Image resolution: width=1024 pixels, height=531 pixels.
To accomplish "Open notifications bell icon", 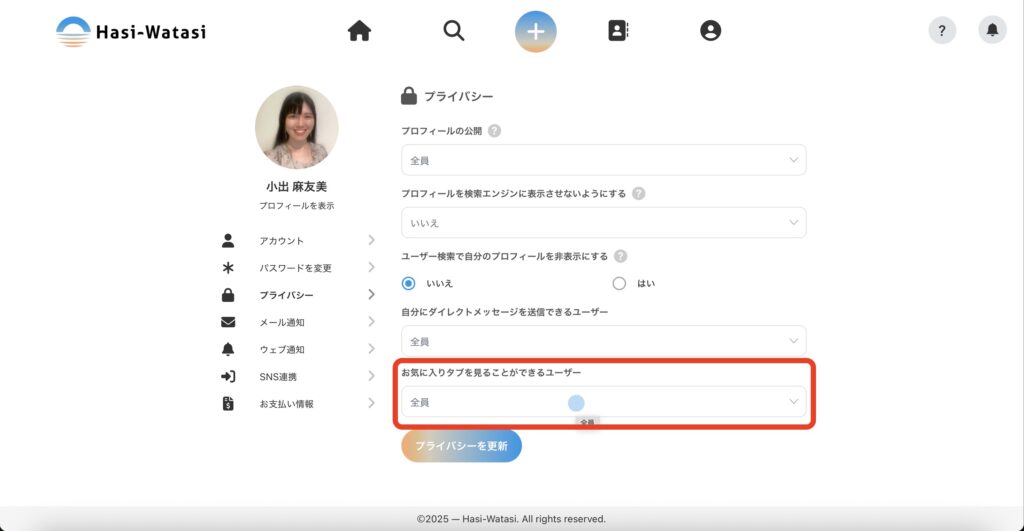I will pos(992,31).
